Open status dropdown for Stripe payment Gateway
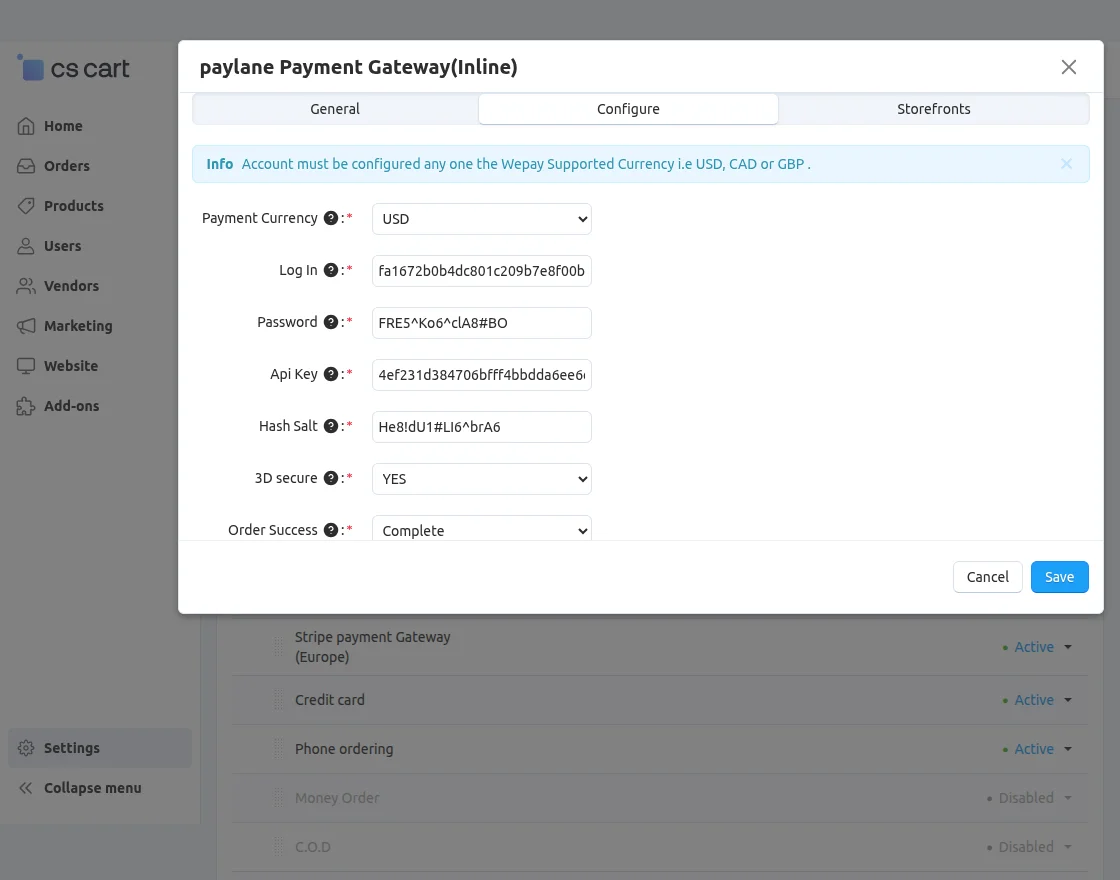The height and width of the screenshot is (880, 1120). pyautogui.click(x=1068, y=647)
